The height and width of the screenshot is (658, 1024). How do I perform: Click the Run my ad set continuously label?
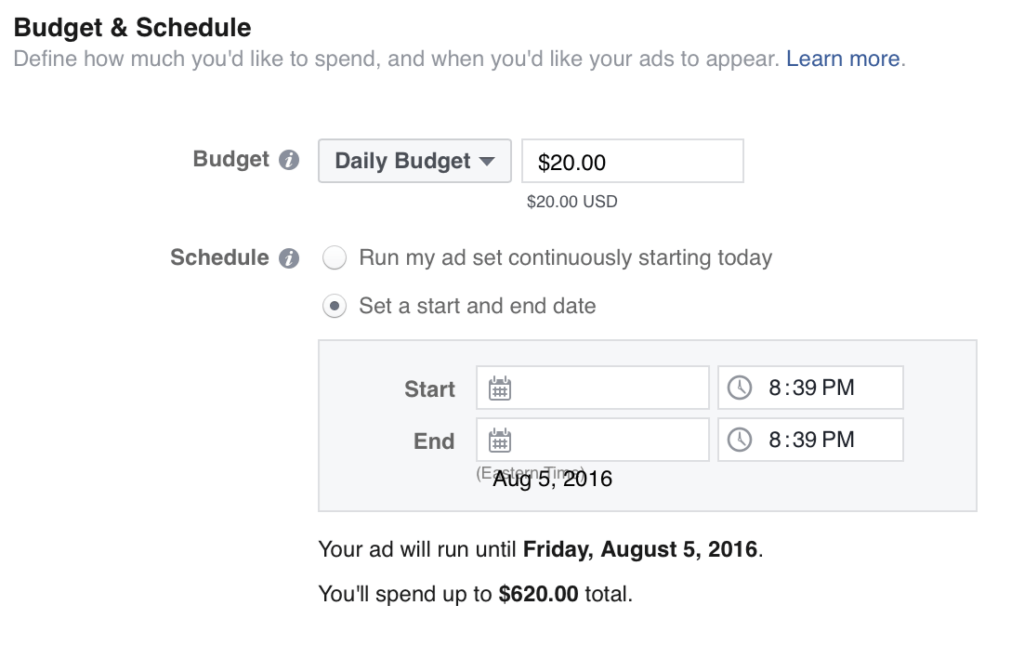coord(566,258)
